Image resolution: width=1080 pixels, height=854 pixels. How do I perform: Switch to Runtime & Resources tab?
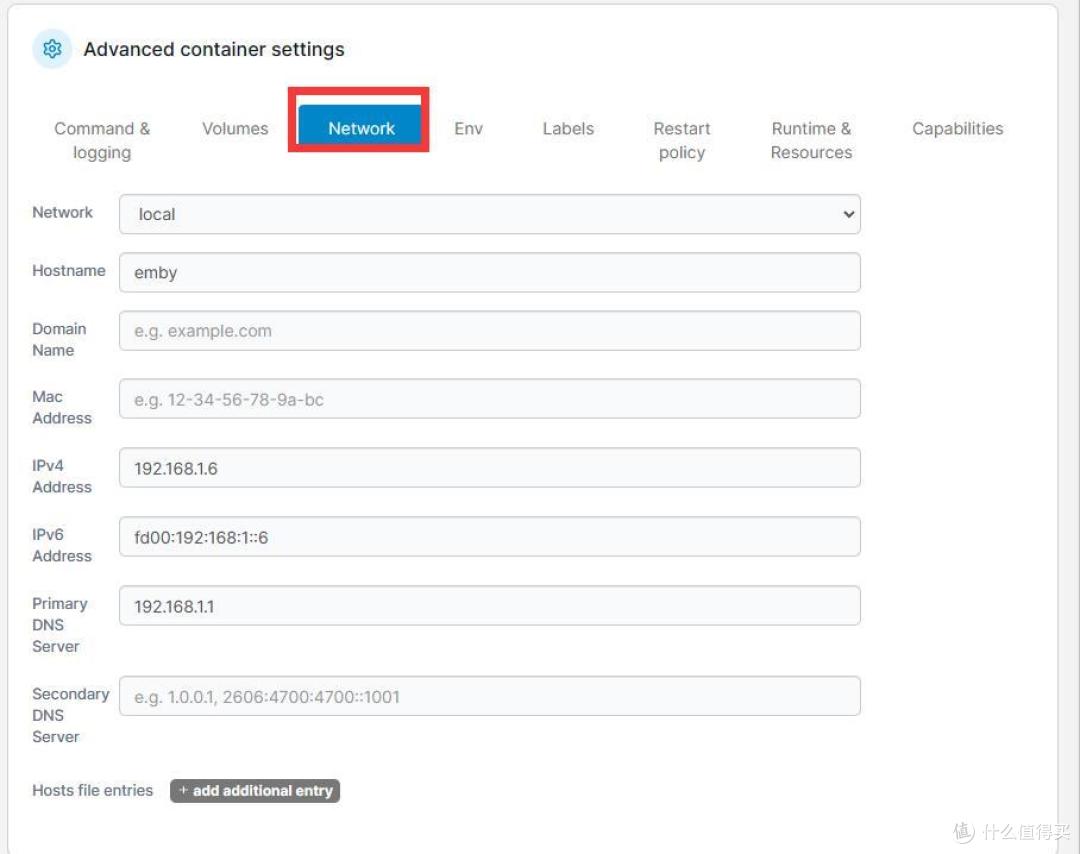coord(811,140)
